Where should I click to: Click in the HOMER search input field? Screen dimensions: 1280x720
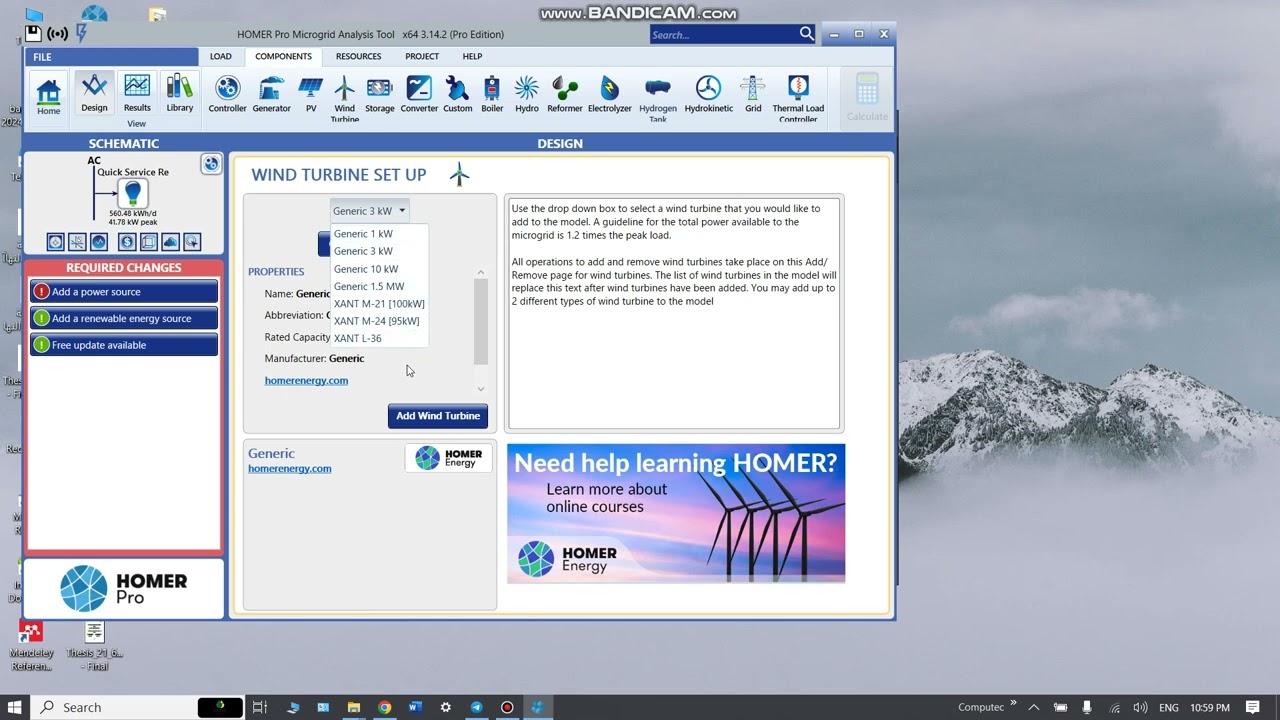click(723, 35)
